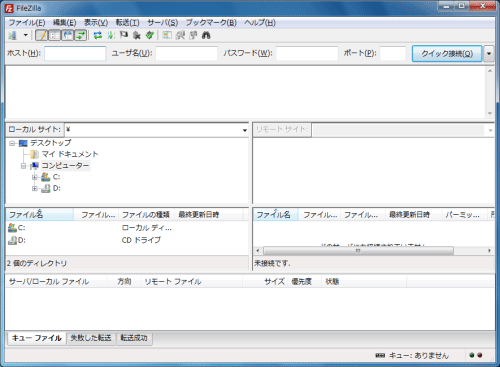Switch to the キュー ファイル tab
This screenshot has height=367, width=500.
point(37,338)
